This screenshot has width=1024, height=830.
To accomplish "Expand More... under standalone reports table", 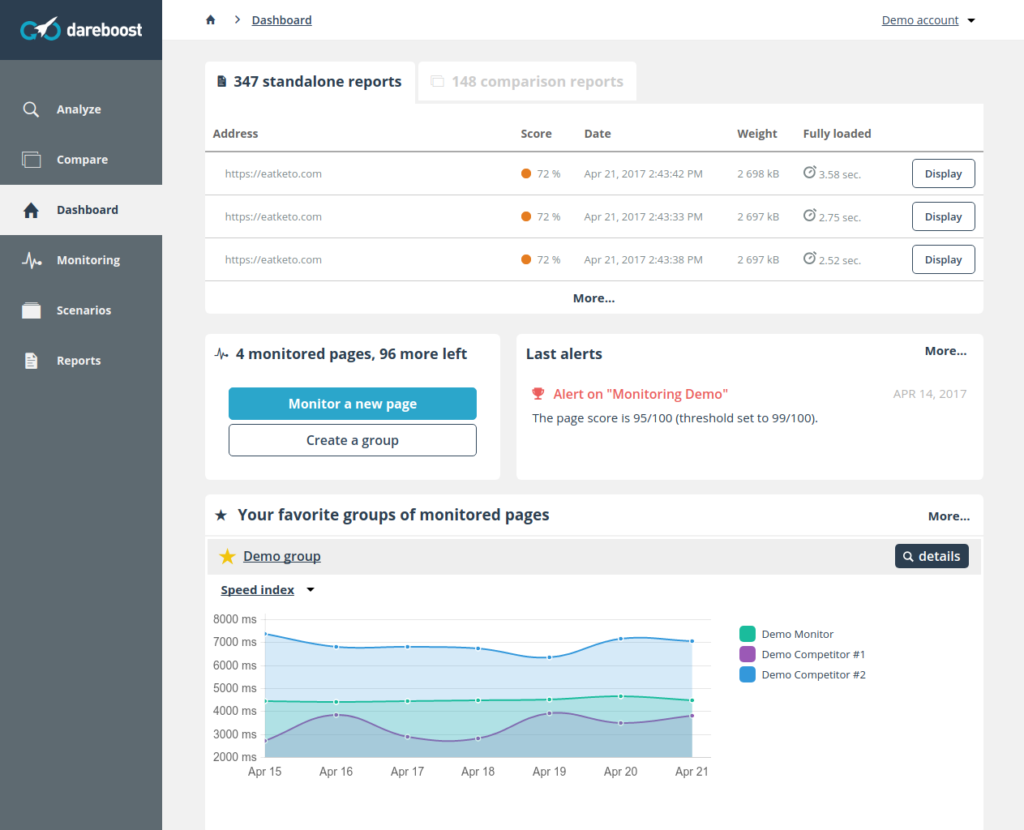I will click(594, 298).
